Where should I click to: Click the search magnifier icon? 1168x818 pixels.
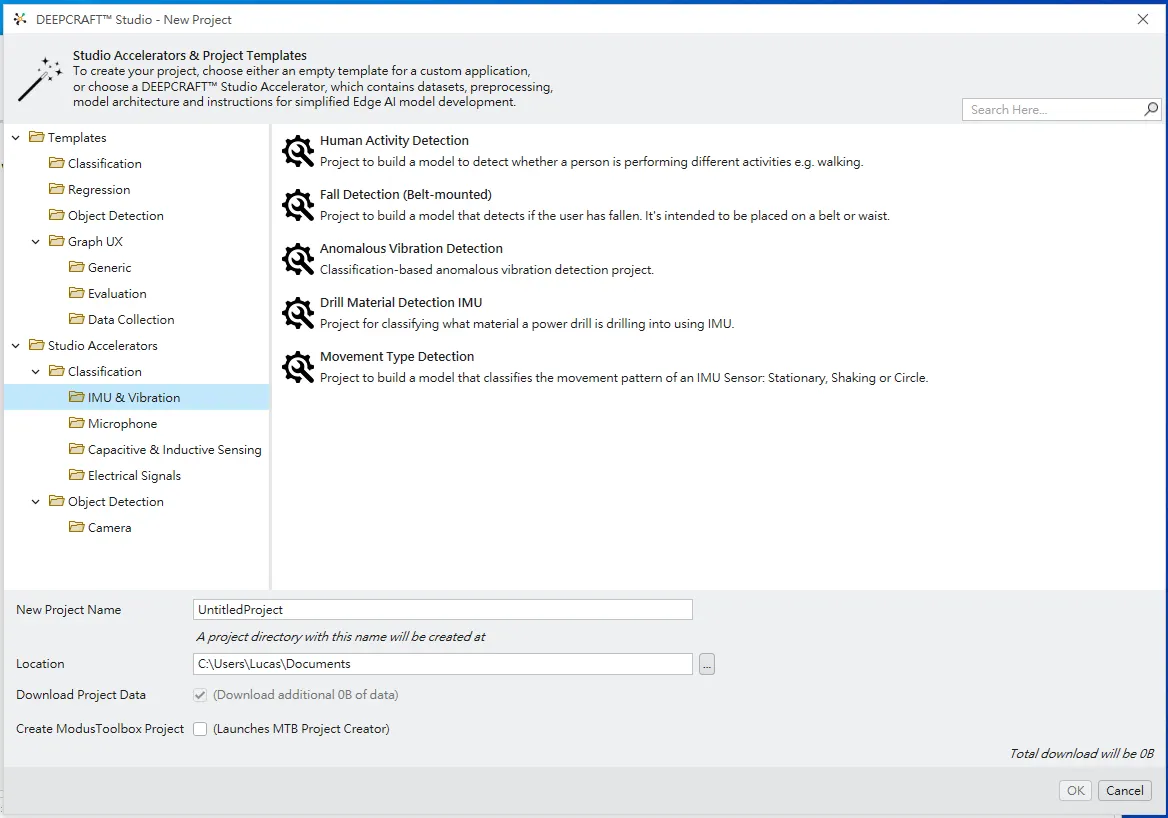(x=1151, y=110)
